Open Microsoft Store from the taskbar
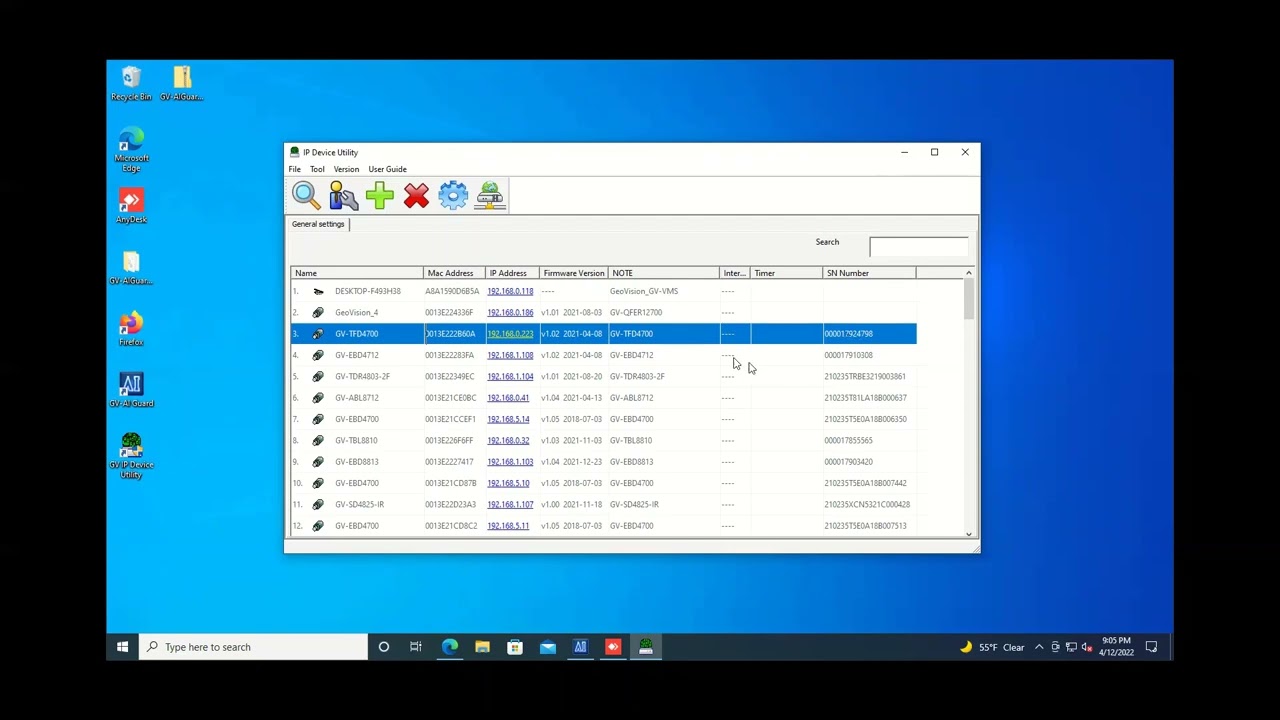 (515, 647)
